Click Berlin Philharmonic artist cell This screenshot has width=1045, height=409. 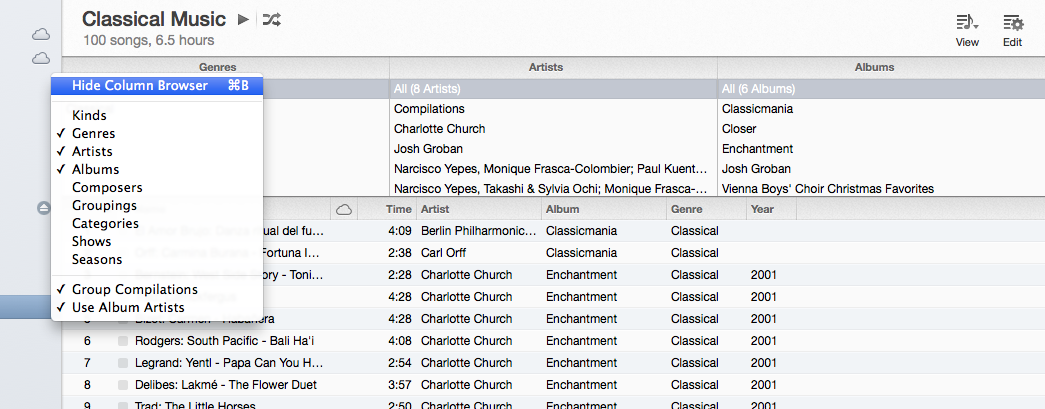pos(479,231)
